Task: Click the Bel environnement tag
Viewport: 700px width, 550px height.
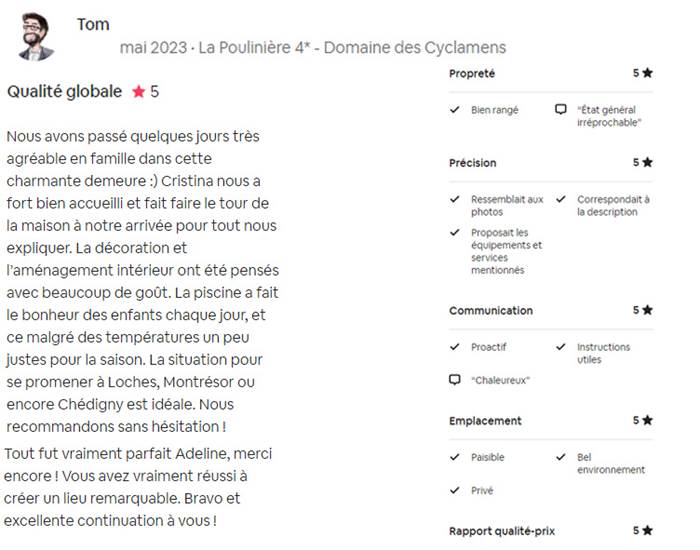Action: coord(611,463)
